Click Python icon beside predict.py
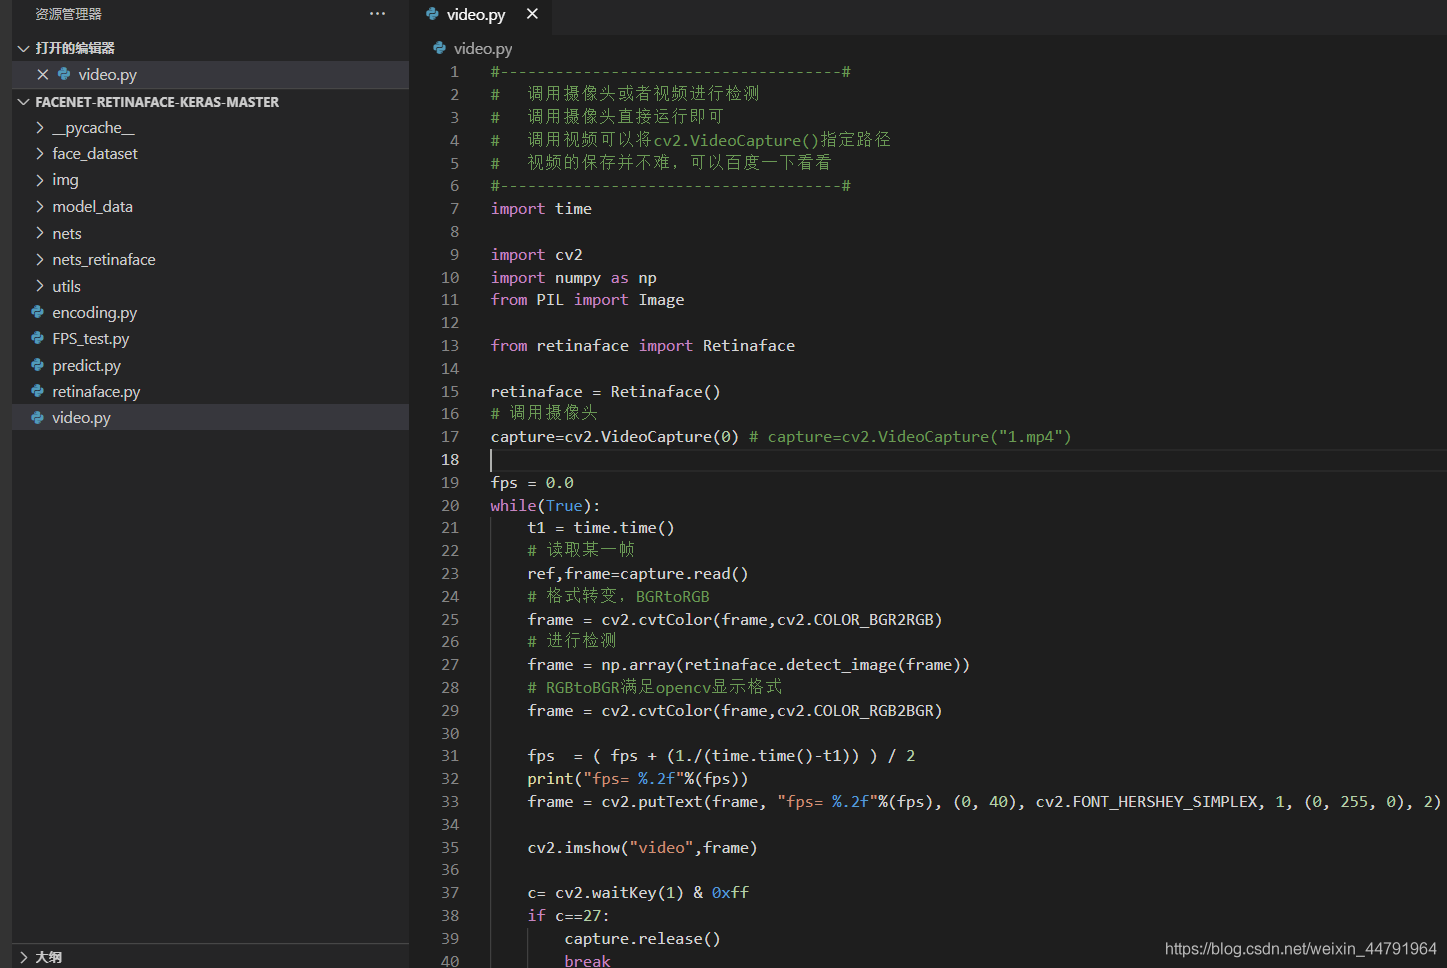 tap(38, 365)
